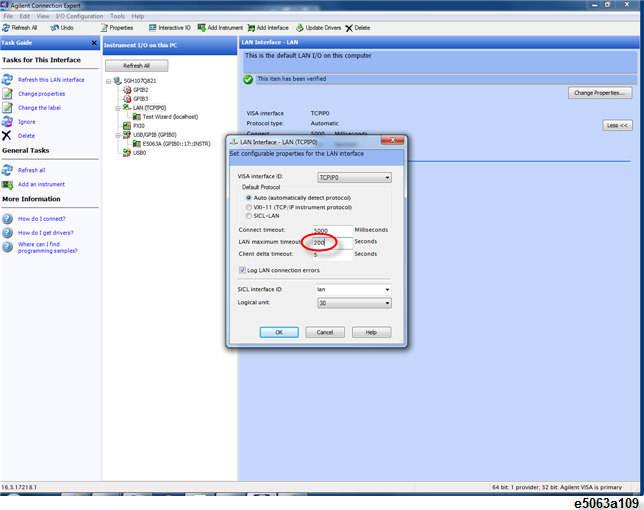
Task: Click the Ignore task icon
Action: point(7,122)
